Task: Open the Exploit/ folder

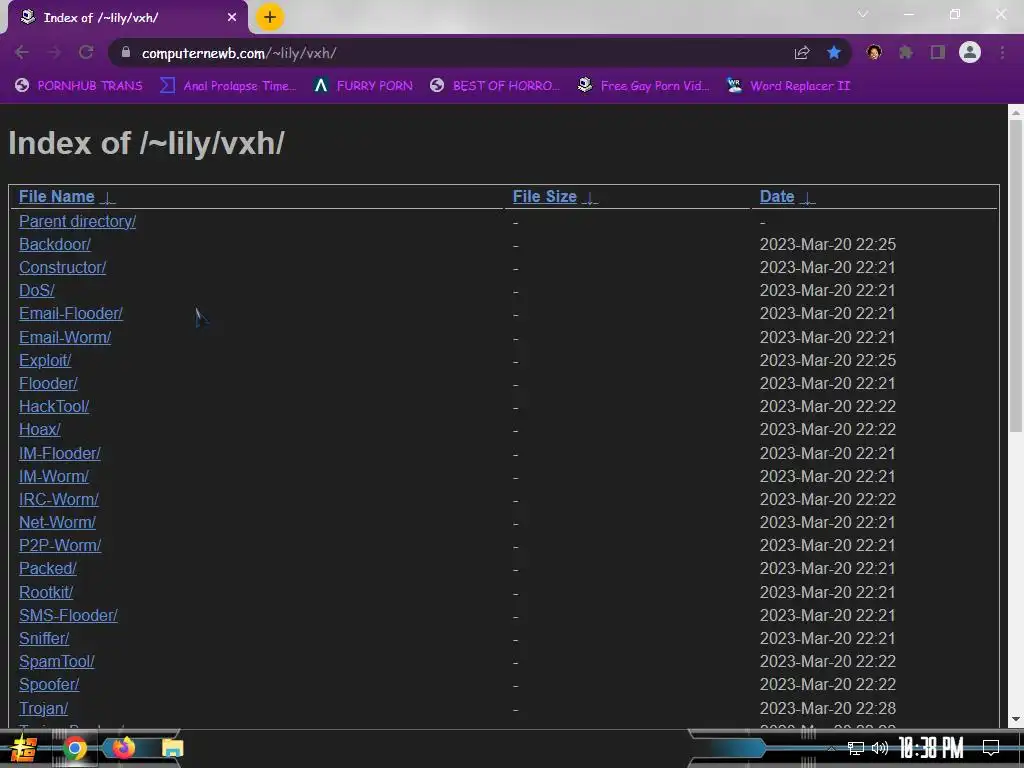Action: coord(45,360)
